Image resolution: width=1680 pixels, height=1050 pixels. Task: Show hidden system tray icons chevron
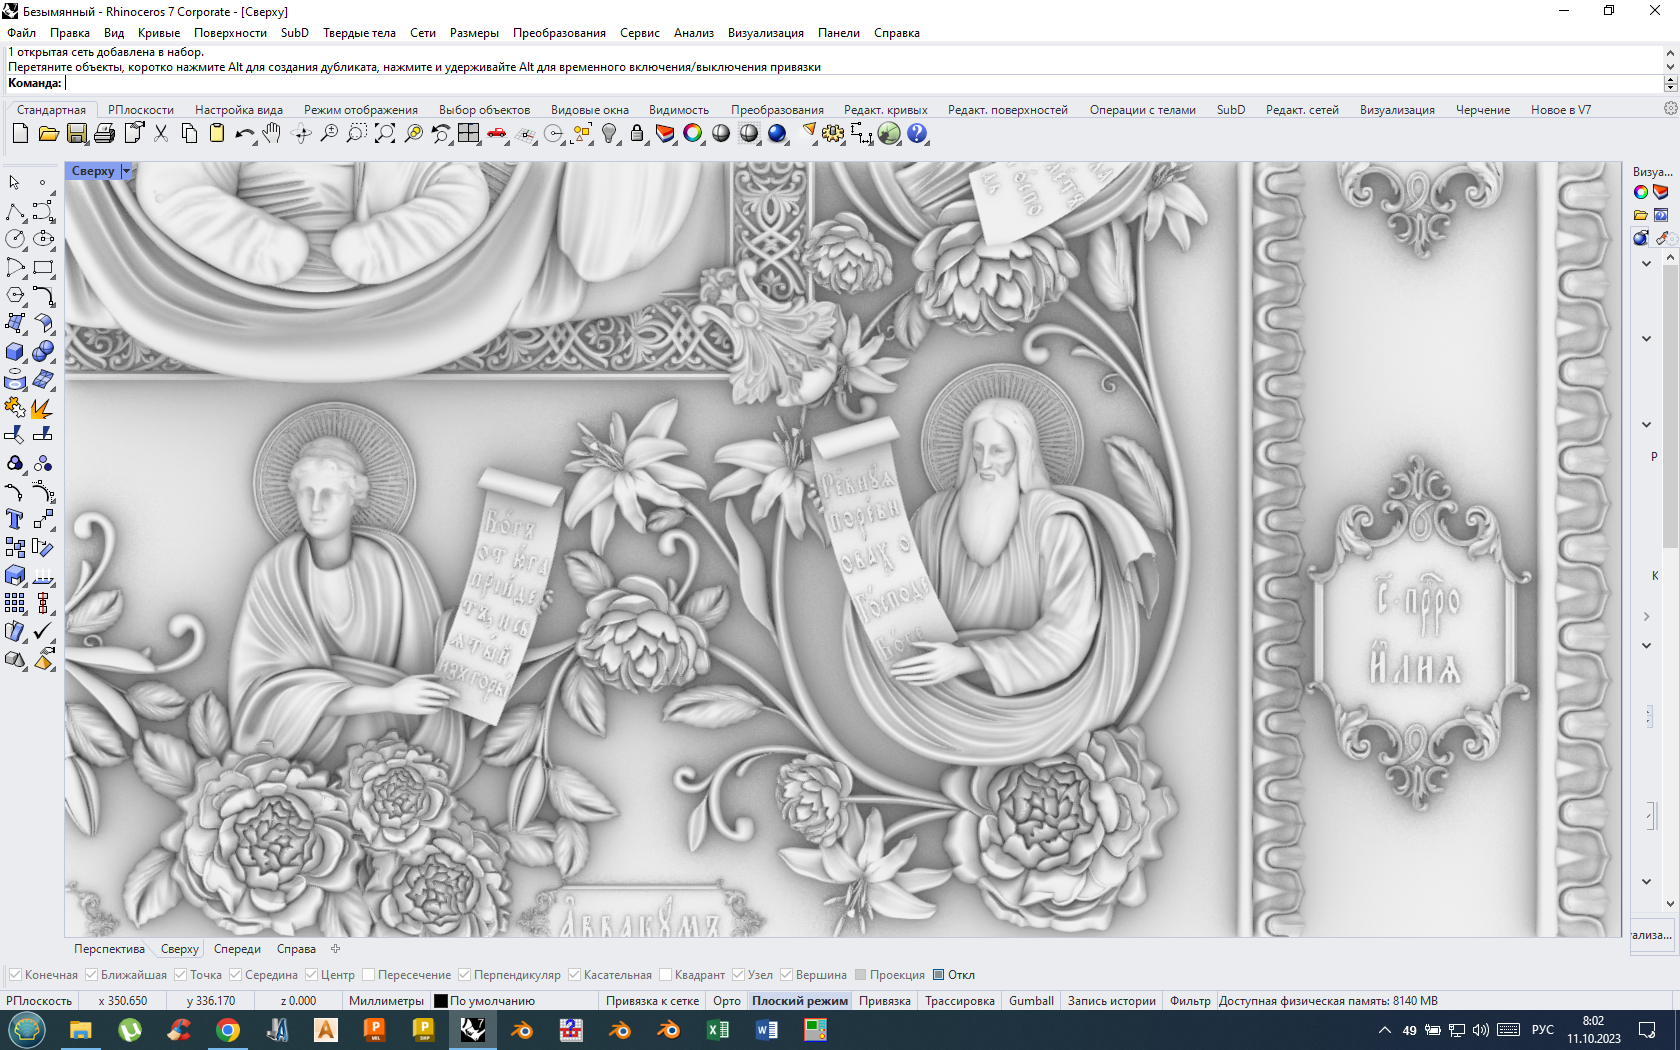click(1385, 1030)
